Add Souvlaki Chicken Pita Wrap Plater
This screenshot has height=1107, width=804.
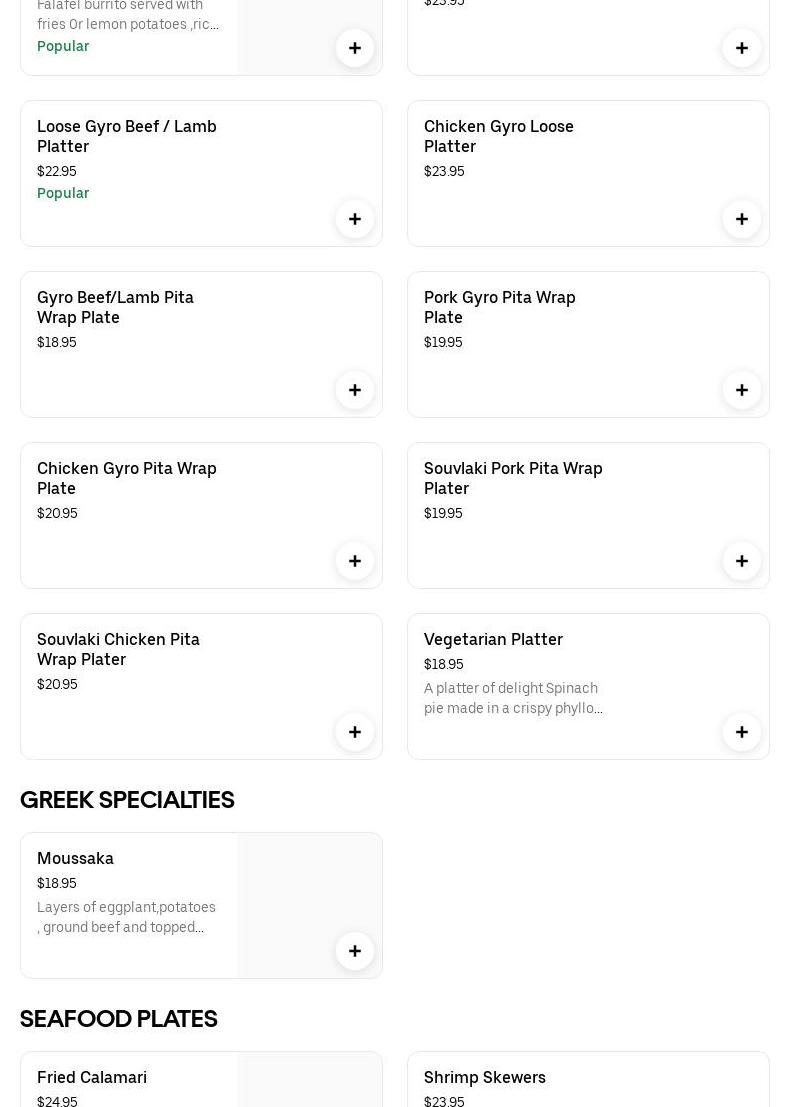[x=355, y=732]
